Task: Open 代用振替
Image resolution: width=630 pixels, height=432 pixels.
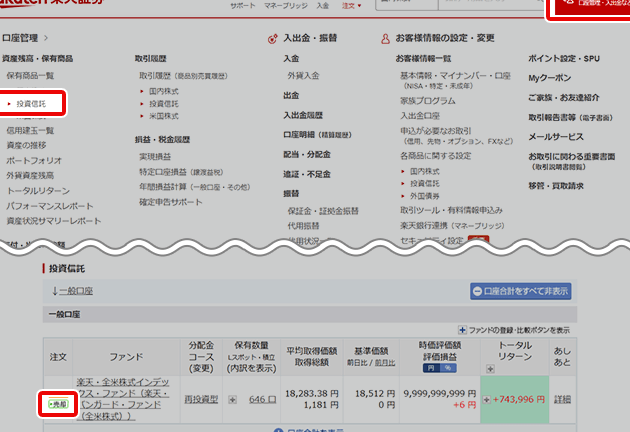Action: (x=303, y=225)
